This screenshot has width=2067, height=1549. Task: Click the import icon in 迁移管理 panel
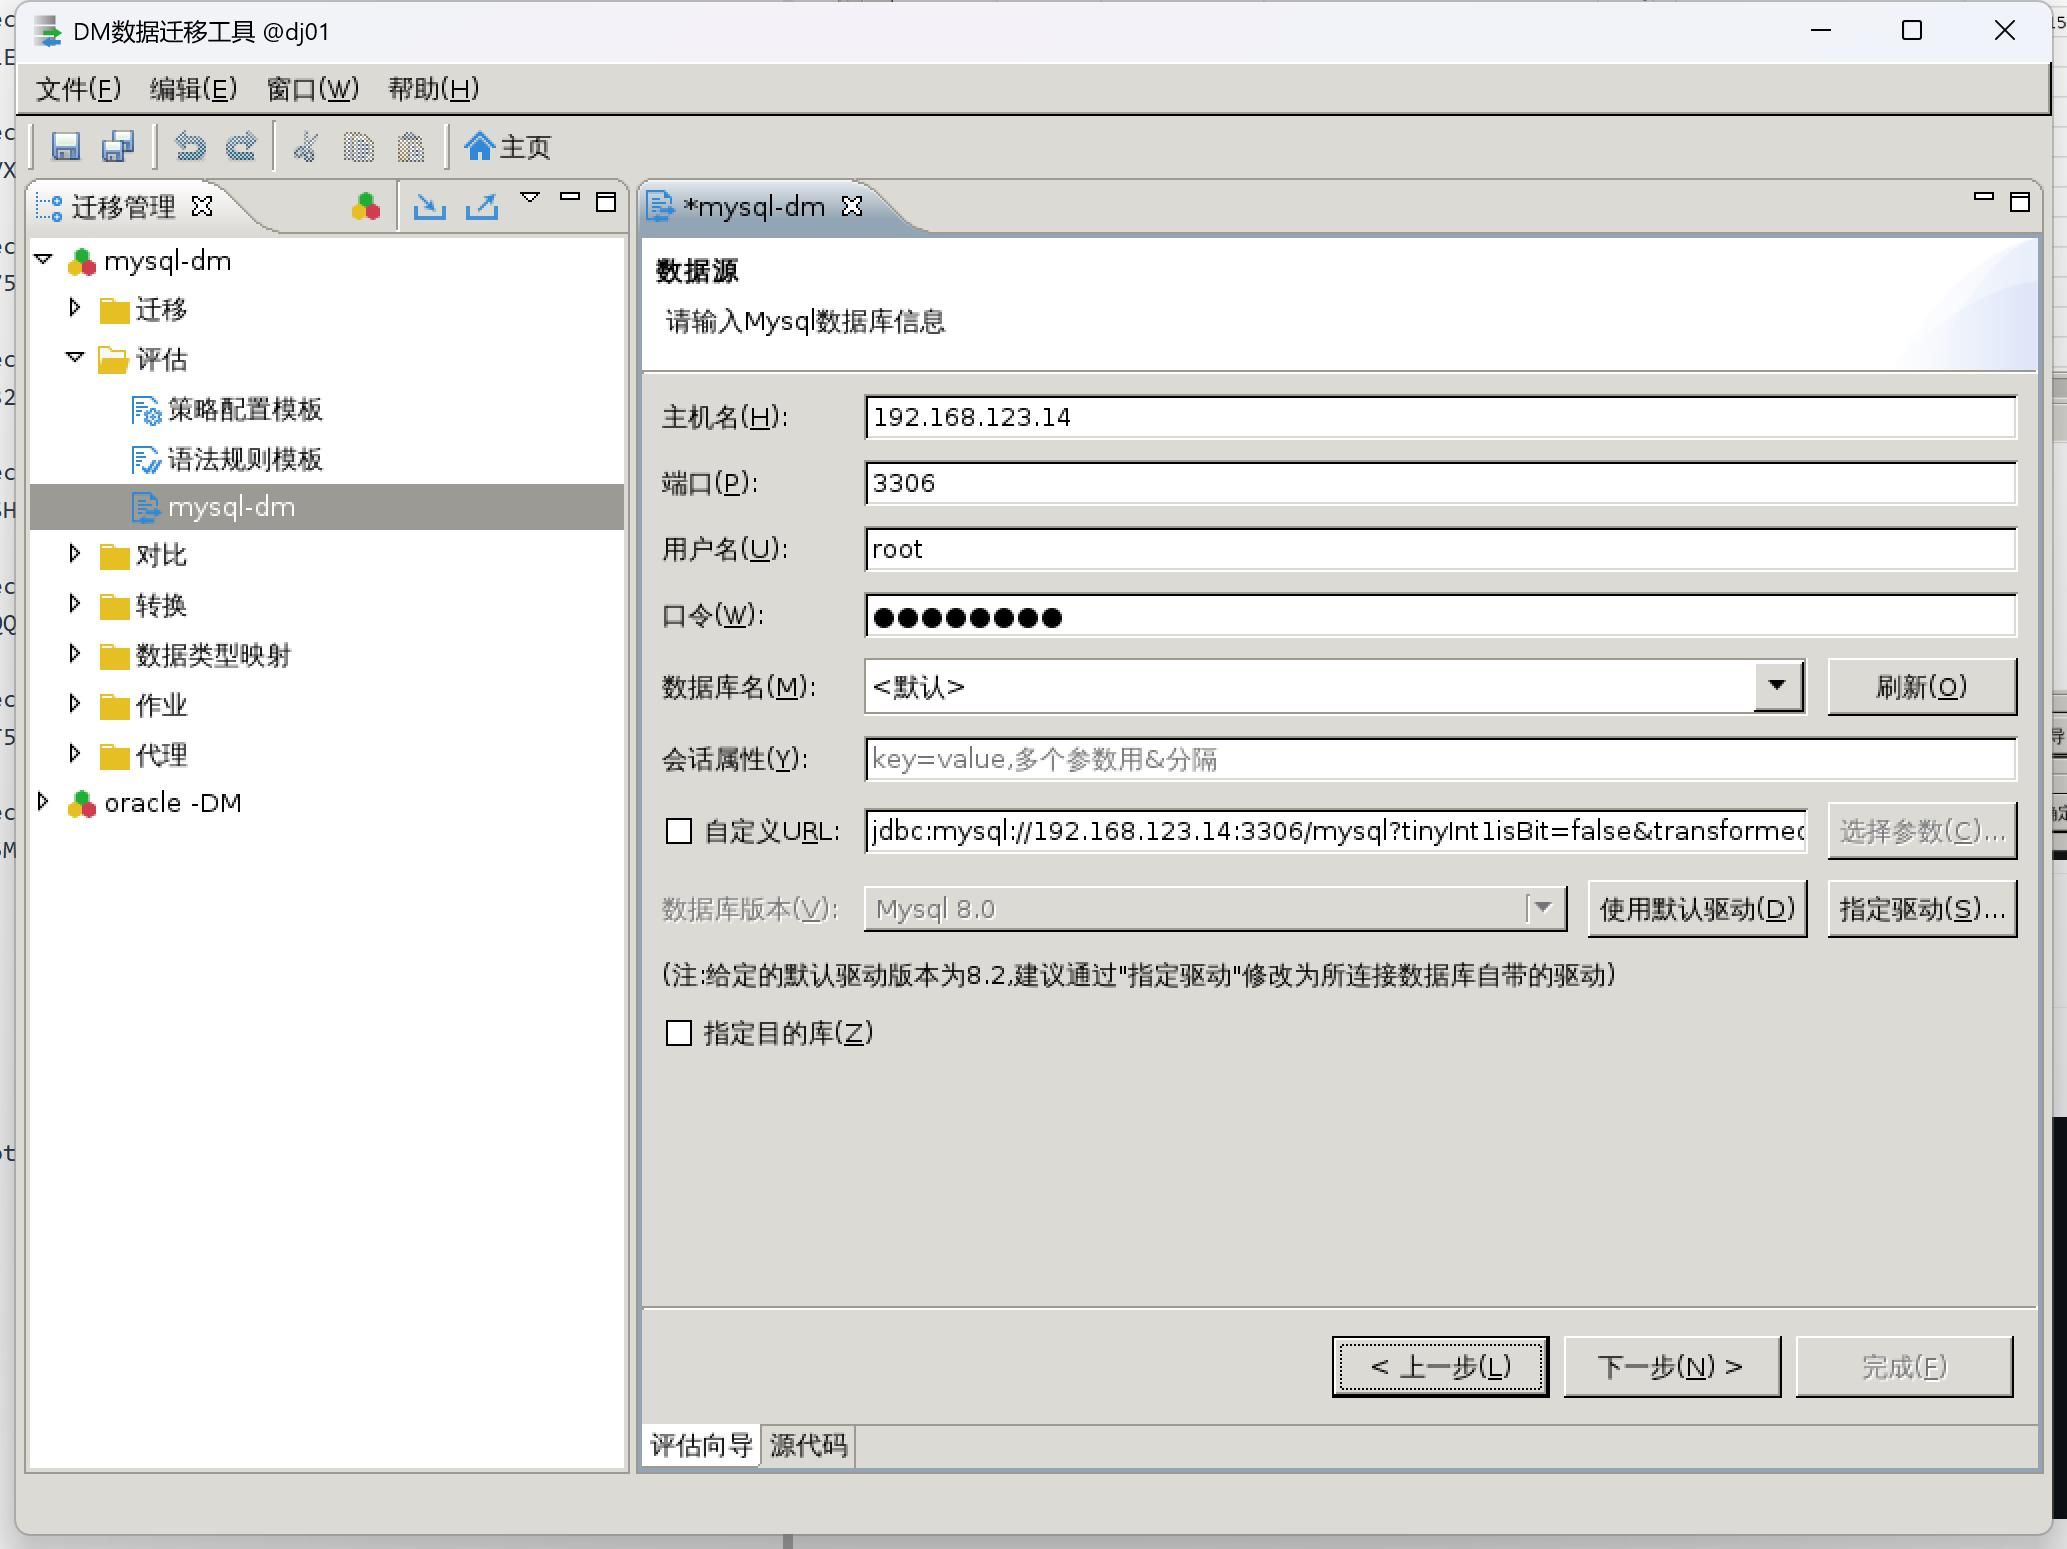click(x=430, y=206)
